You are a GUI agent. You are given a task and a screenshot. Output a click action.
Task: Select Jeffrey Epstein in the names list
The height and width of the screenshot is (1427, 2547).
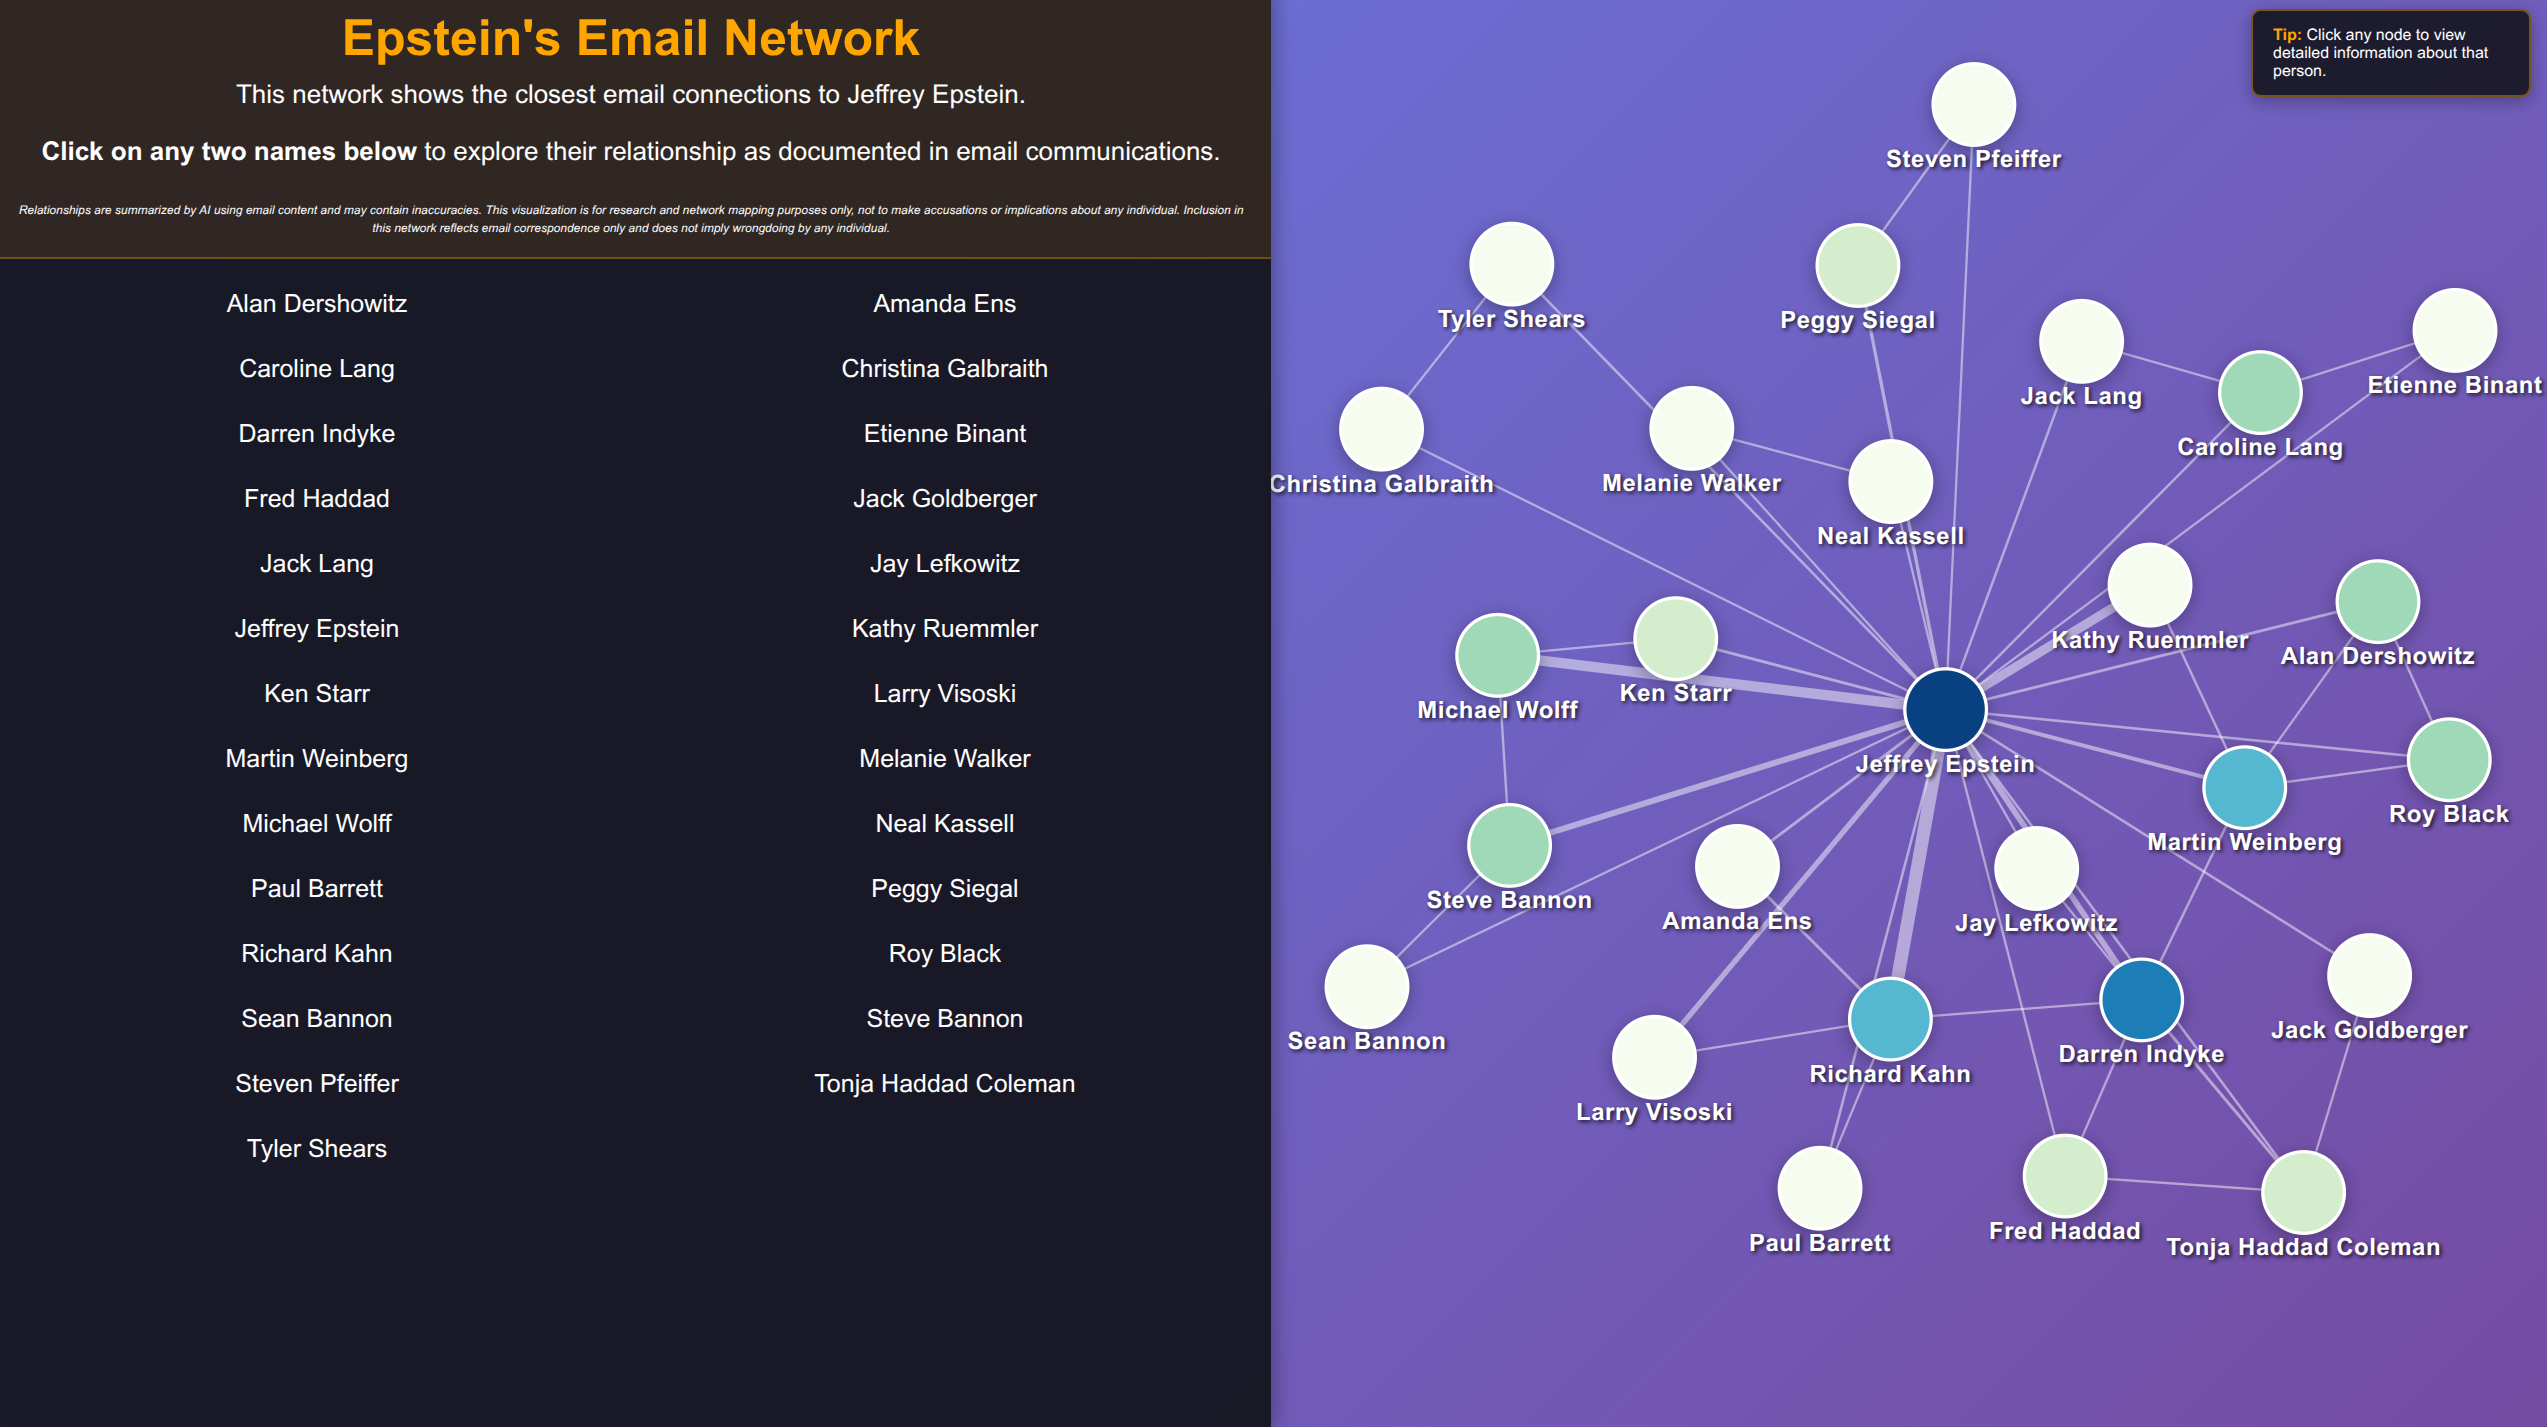(316, 628)
